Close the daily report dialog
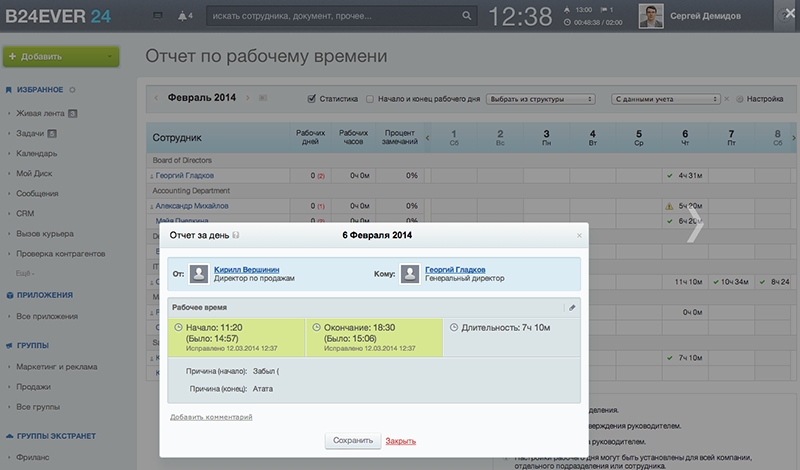800x470 pixels. (579, 235)
